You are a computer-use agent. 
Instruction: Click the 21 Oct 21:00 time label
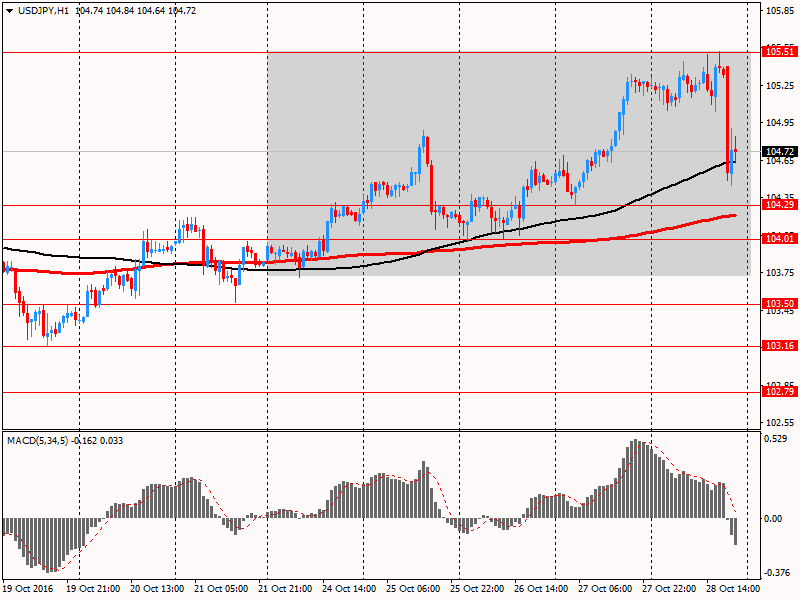(x=285, y=591)
